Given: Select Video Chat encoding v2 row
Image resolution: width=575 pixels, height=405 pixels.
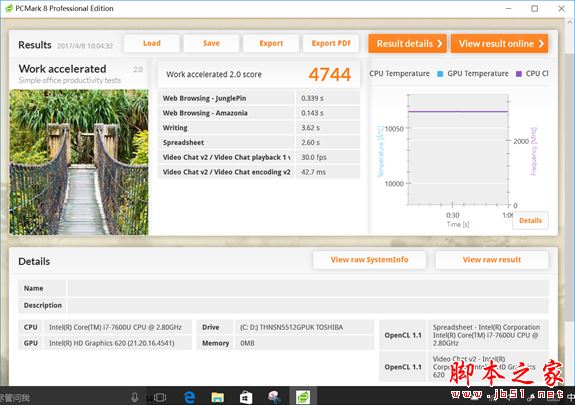Looking at the screenshot, I should (259, 172).
